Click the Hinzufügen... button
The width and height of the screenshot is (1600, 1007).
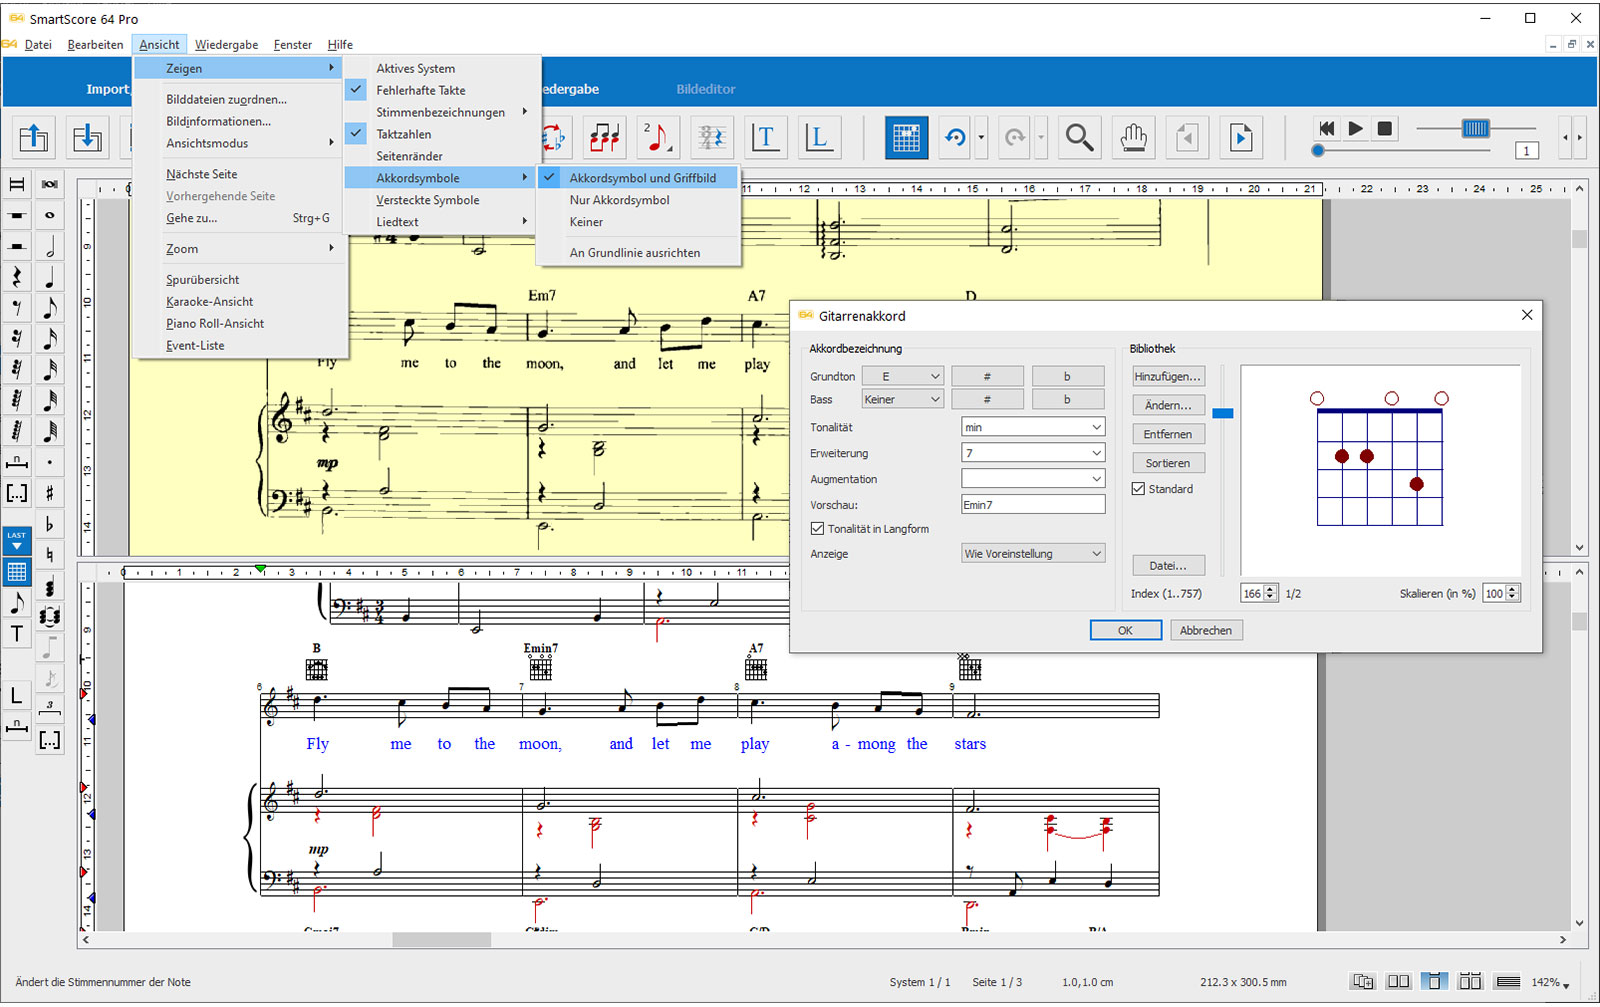click(x=1167, y=376)
